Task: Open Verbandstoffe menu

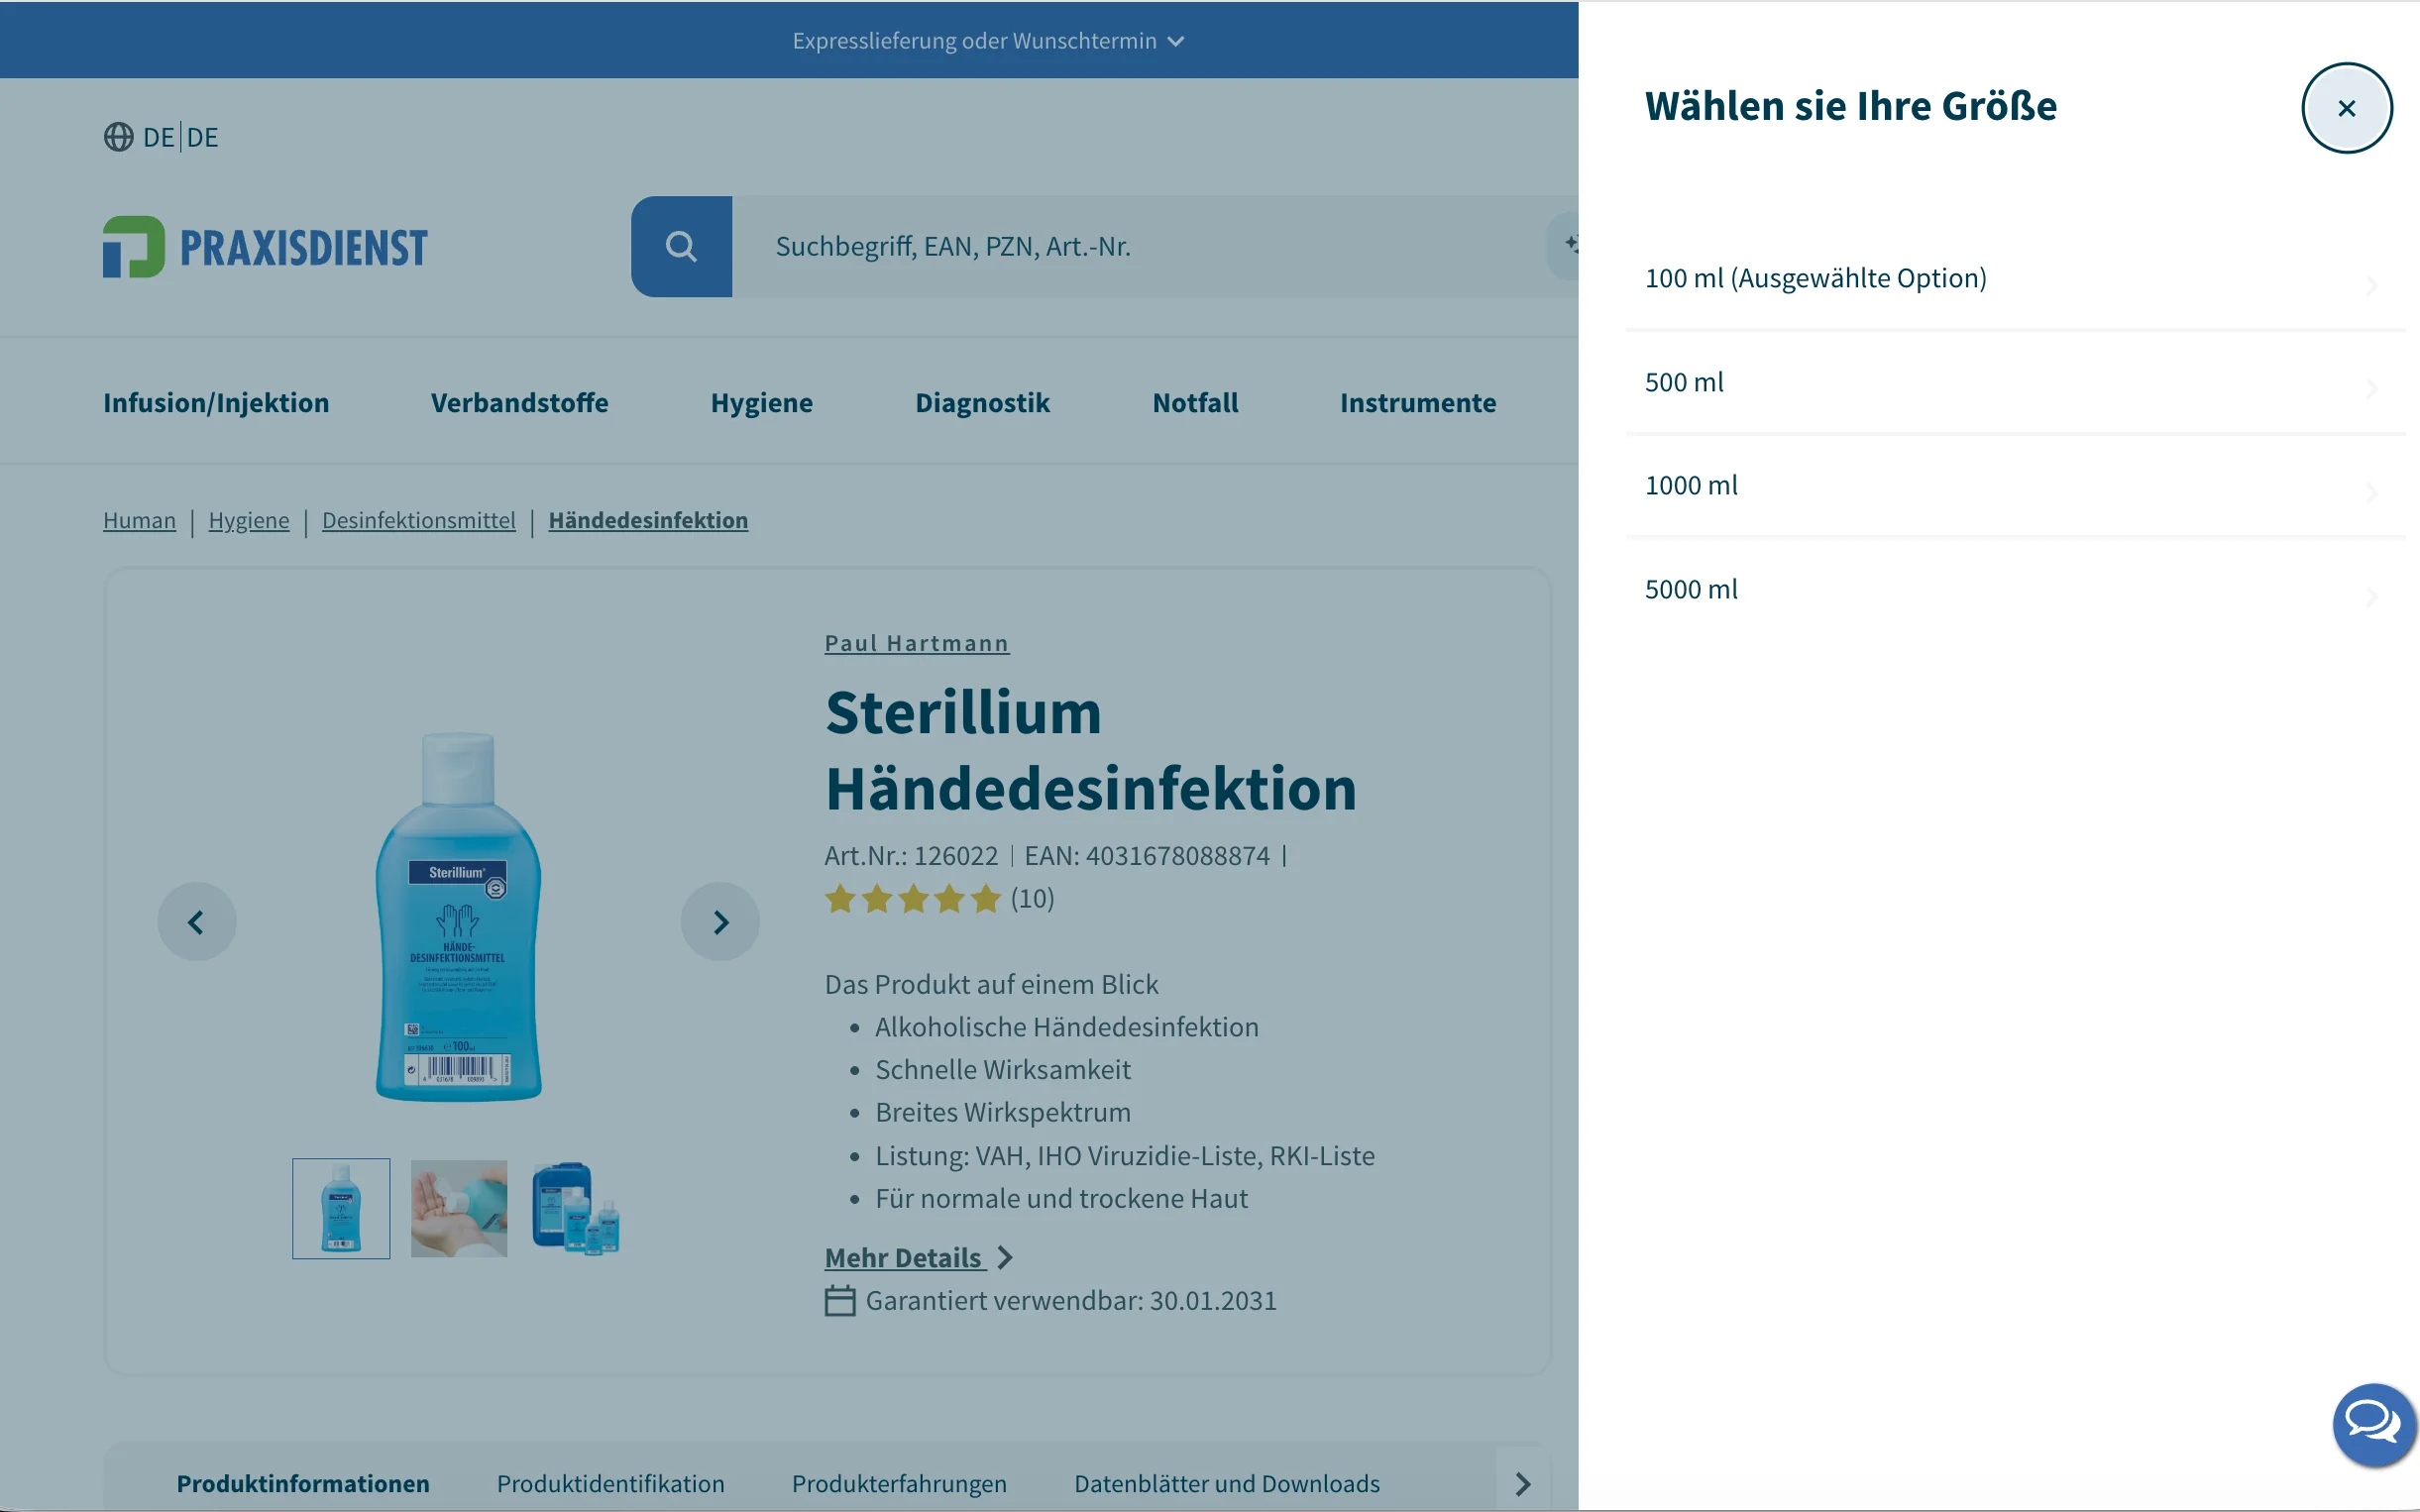Action: (519, 403)
